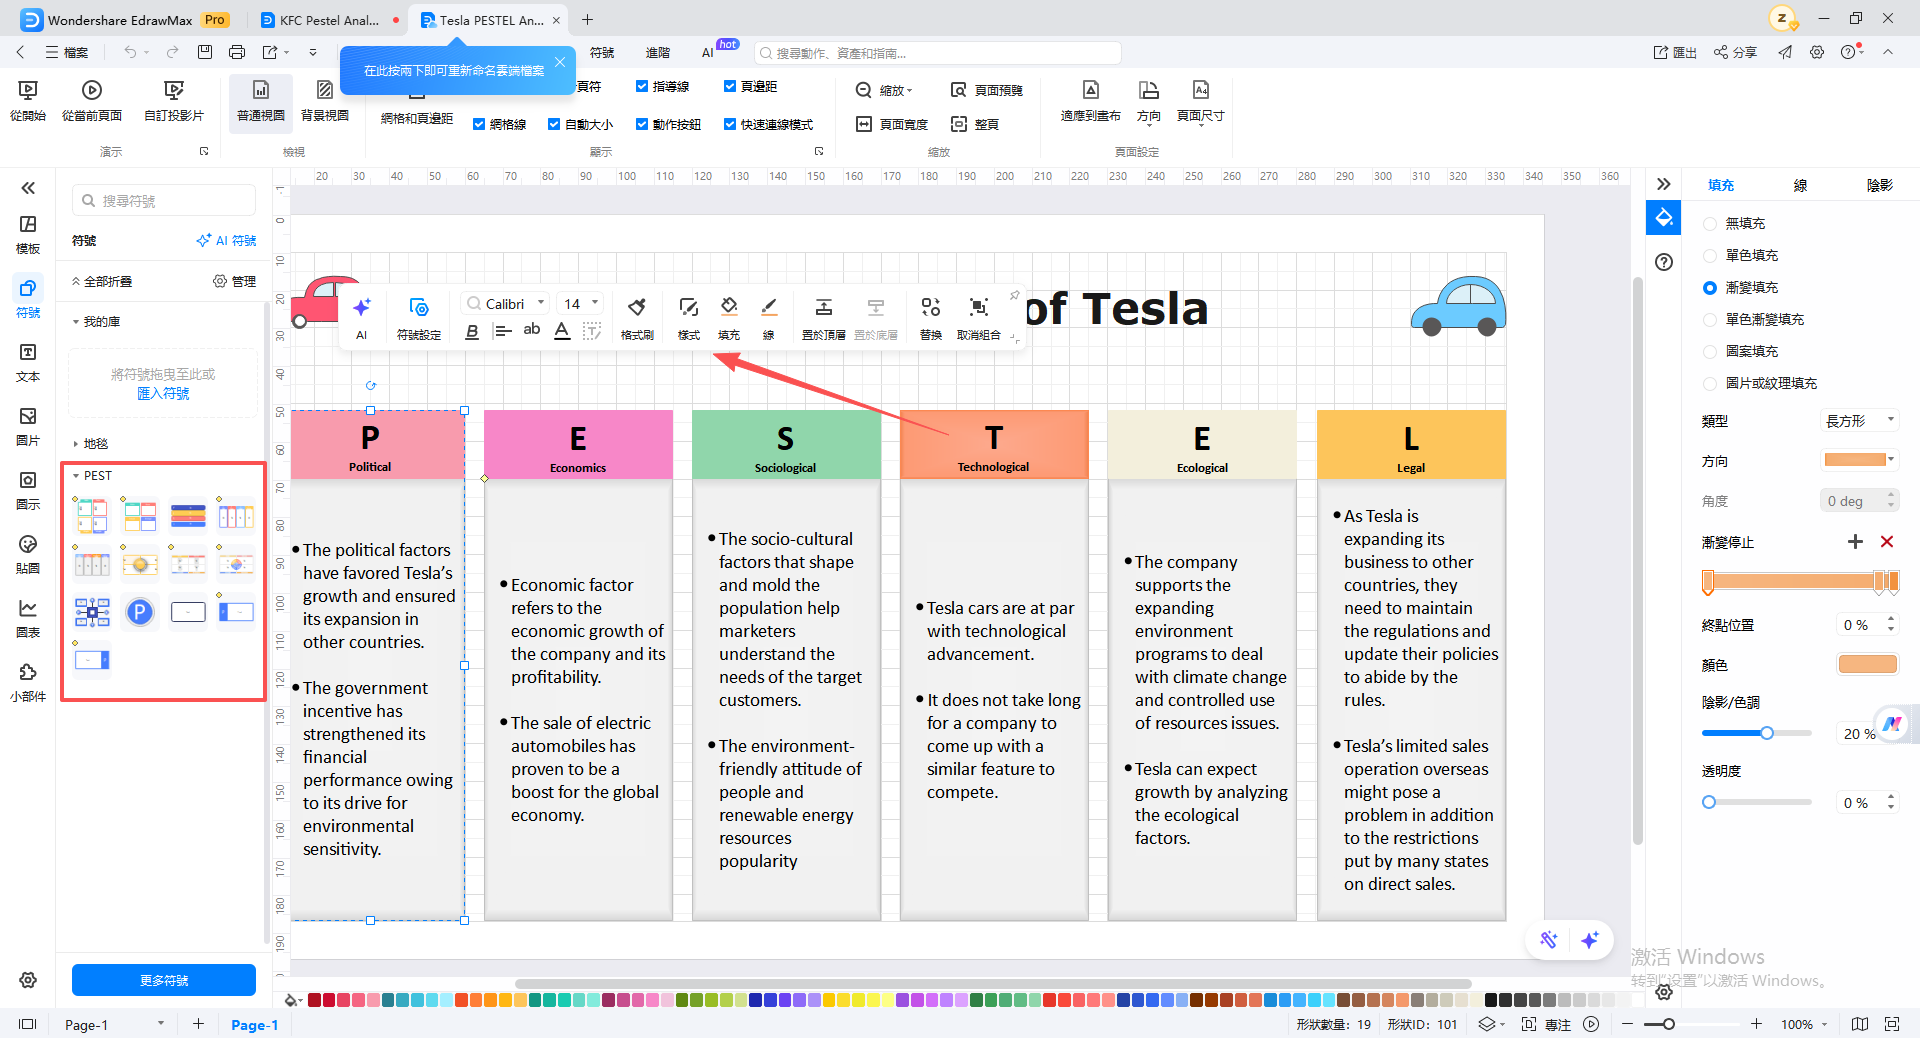Click the 線 line color pen icon
The width and height of the screenshot is (1920, 1038).
point(769,318)
